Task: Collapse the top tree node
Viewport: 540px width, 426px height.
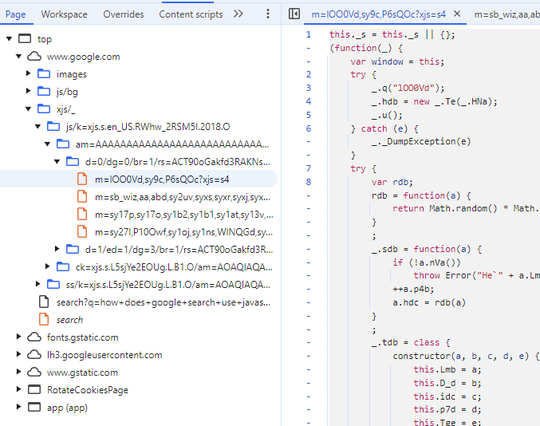Action: (9, 39)
